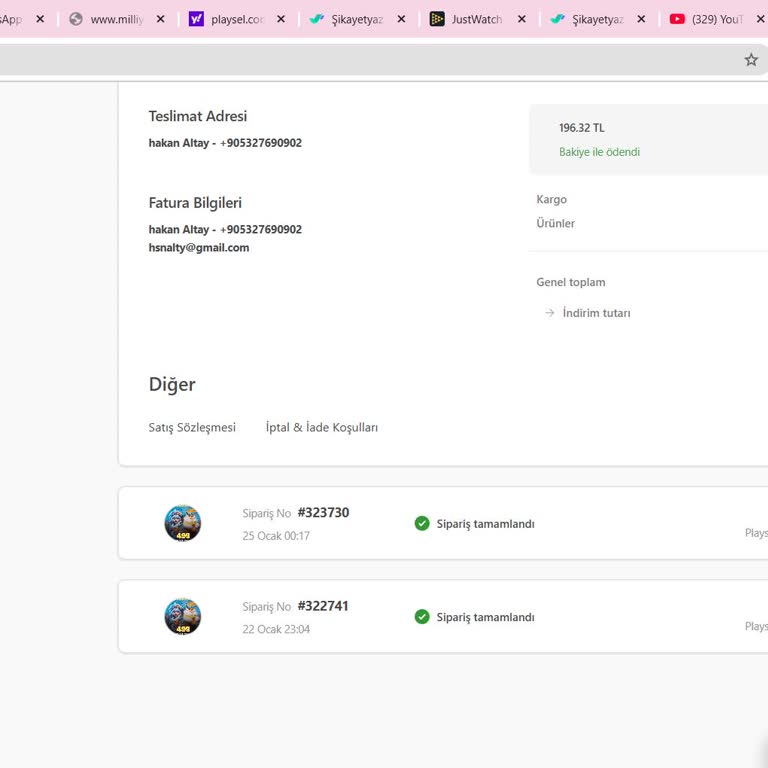Click green checkmark icon on order #323730

click(x=422, y=523)
